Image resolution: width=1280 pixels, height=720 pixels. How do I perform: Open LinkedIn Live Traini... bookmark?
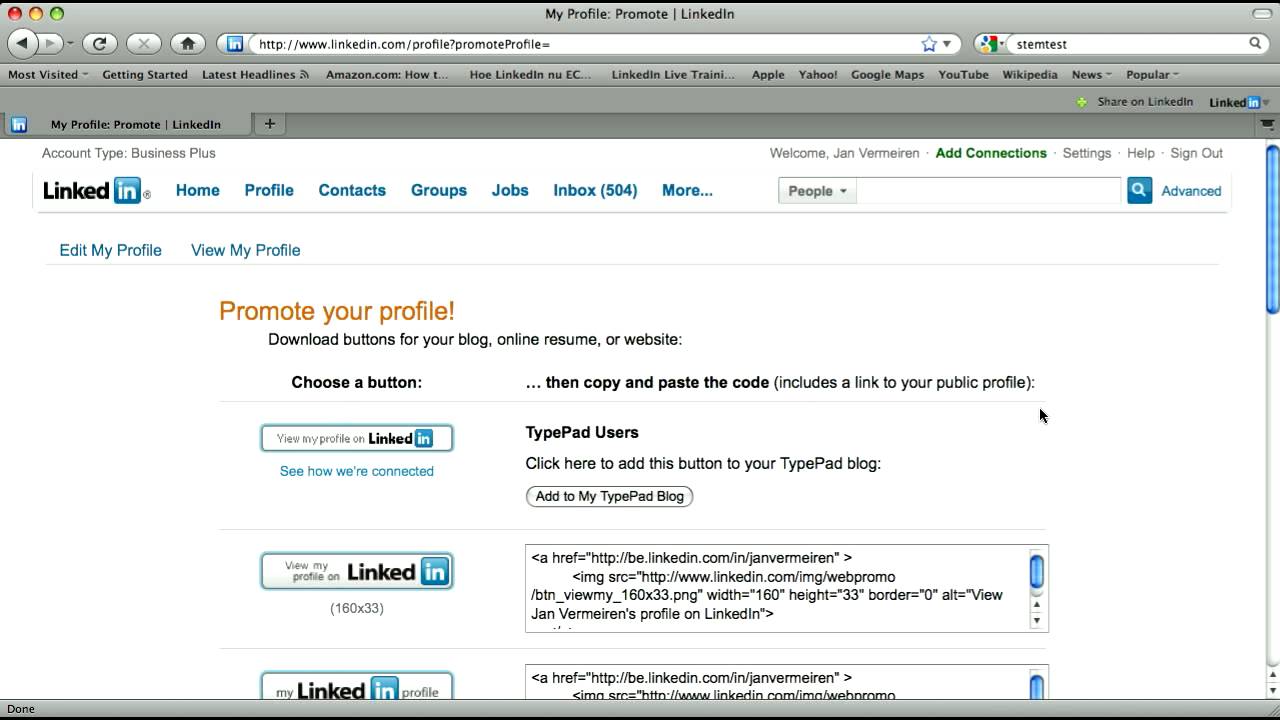coord(673,74)
